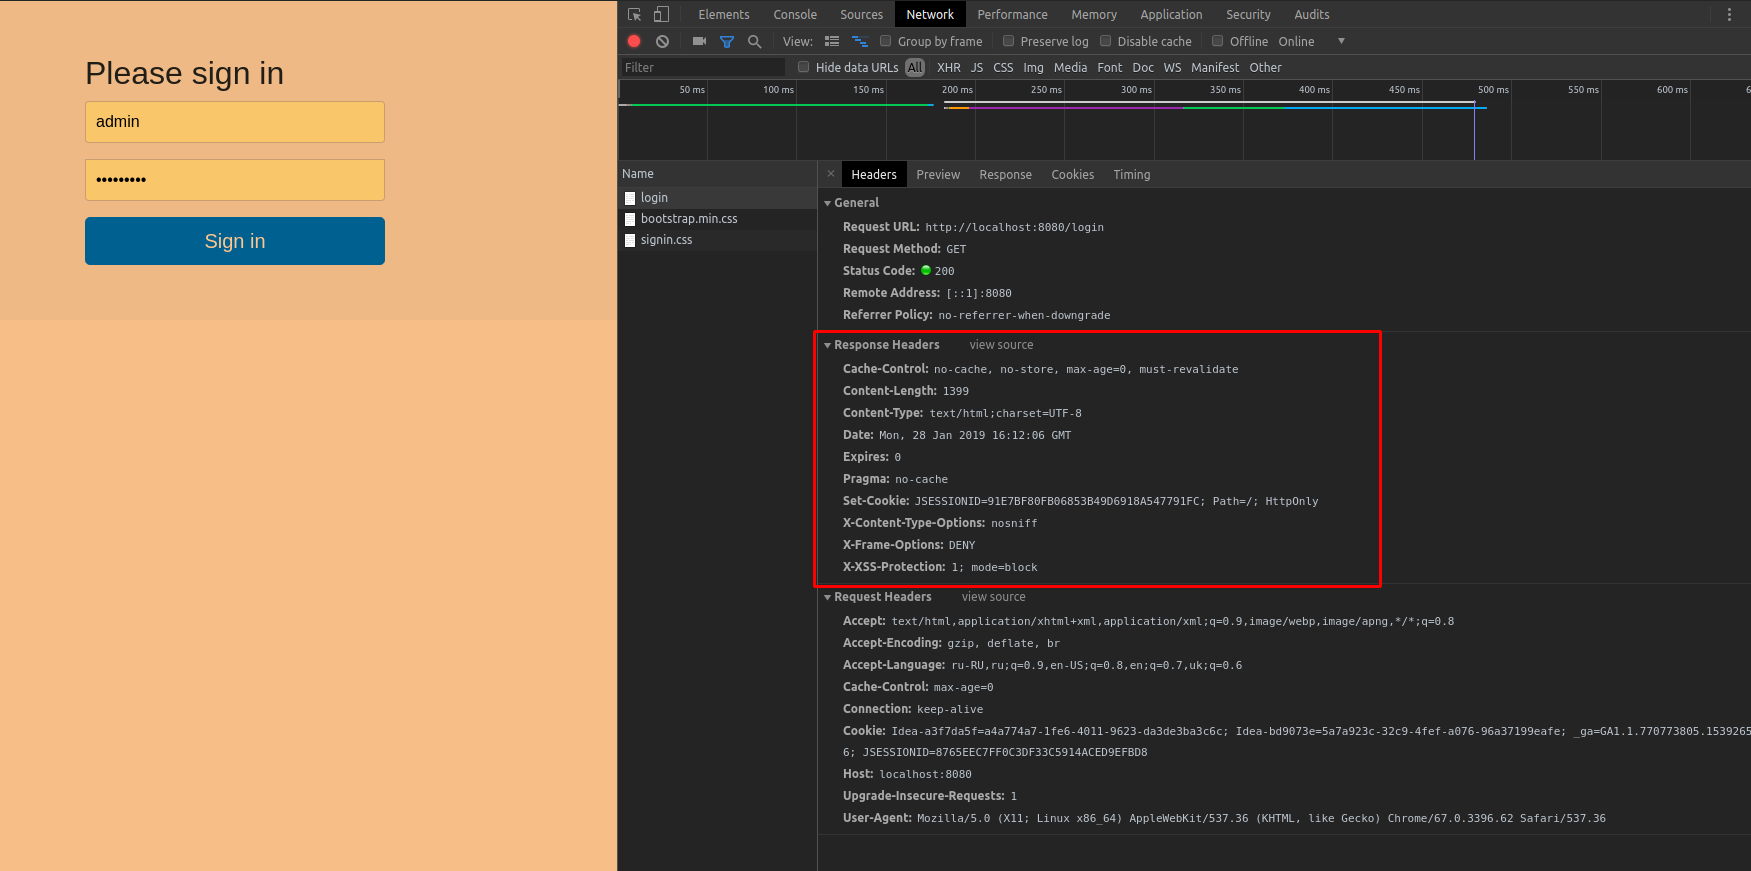Toggle the device toolbar icon
The width and height of the screenshot is (1751, 871).
[661, 14]
